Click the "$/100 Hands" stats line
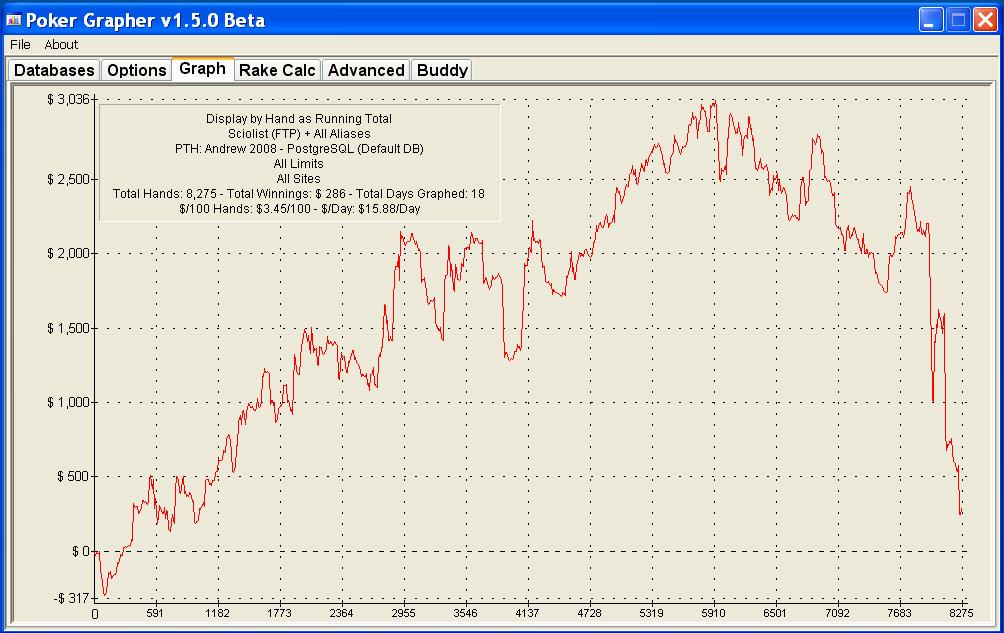 [299, 208]
